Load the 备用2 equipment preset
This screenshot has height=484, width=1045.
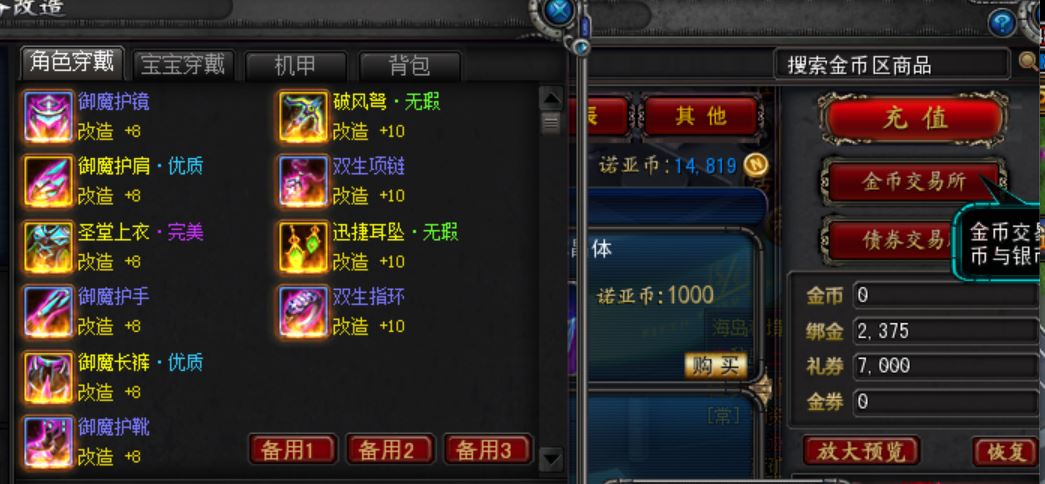coord(390,449)
